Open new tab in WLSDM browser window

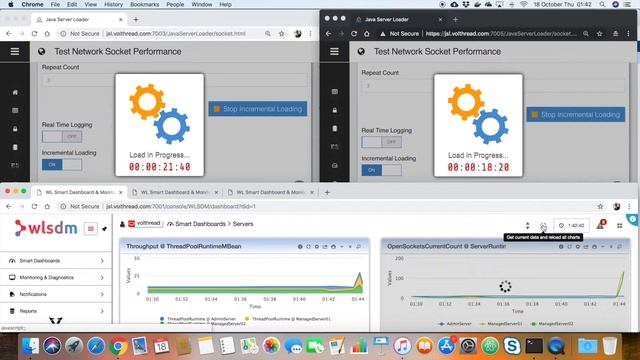pyautogui.click(x=327, y=192)
